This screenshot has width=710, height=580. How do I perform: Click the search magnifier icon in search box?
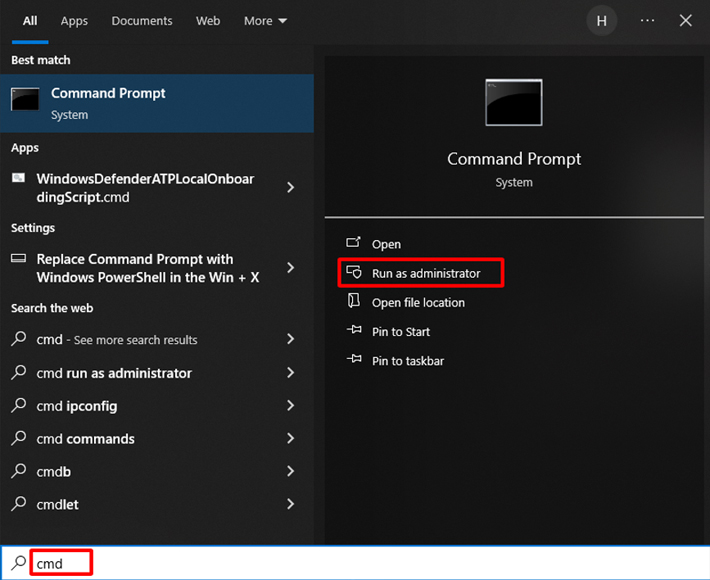(x=19, y=563)
